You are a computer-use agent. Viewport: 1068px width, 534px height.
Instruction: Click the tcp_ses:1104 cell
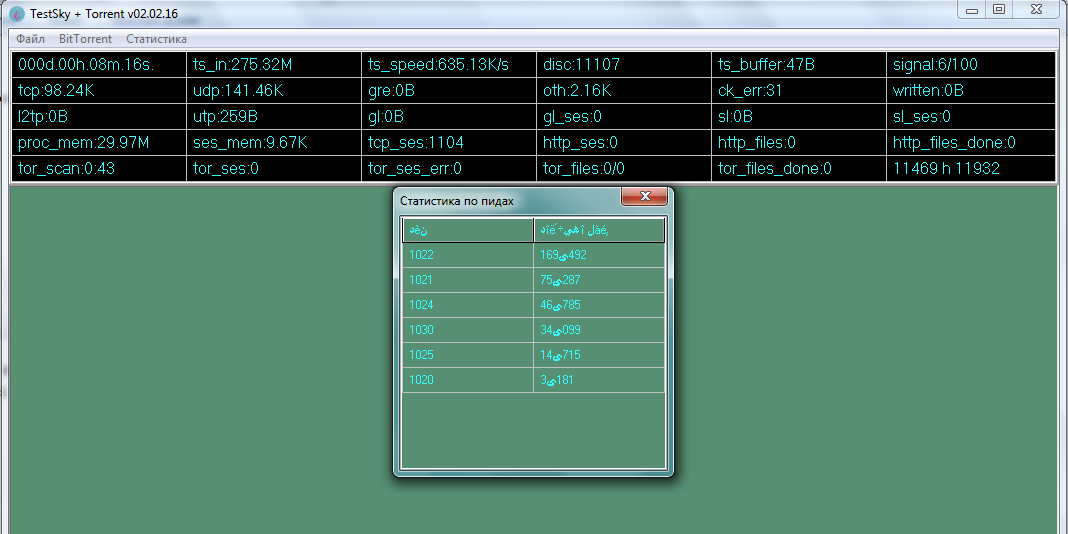pyautogui.click(x=447, y=143)
